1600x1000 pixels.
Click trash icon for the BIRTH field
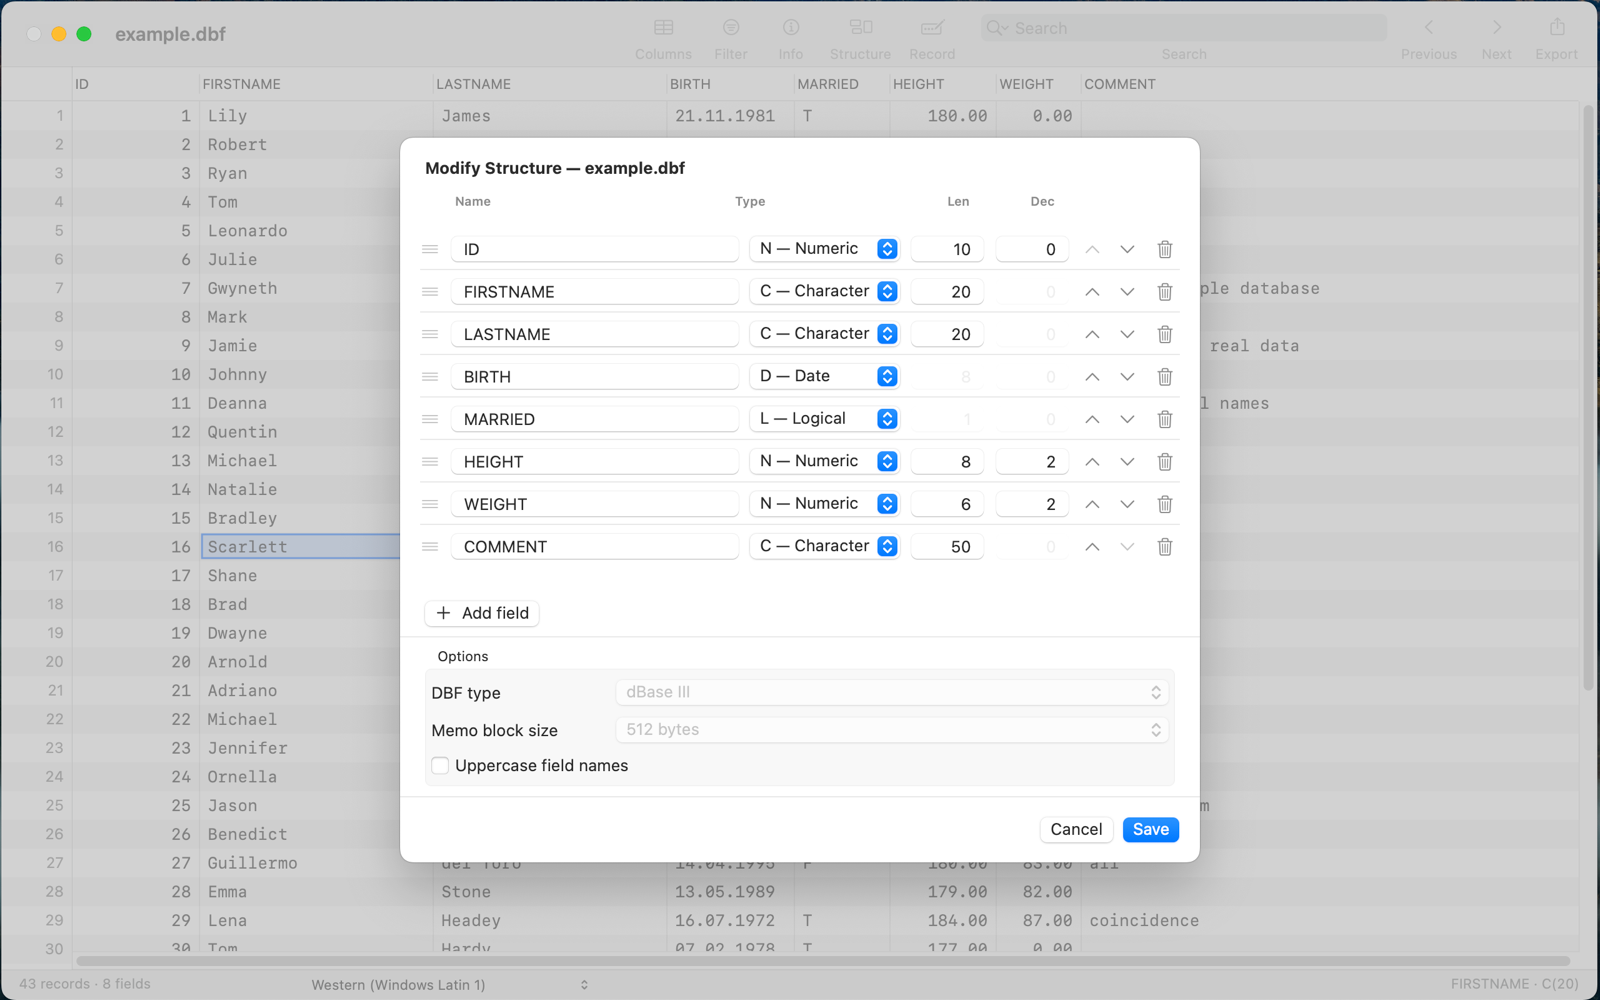click(x=1165, y=377)
